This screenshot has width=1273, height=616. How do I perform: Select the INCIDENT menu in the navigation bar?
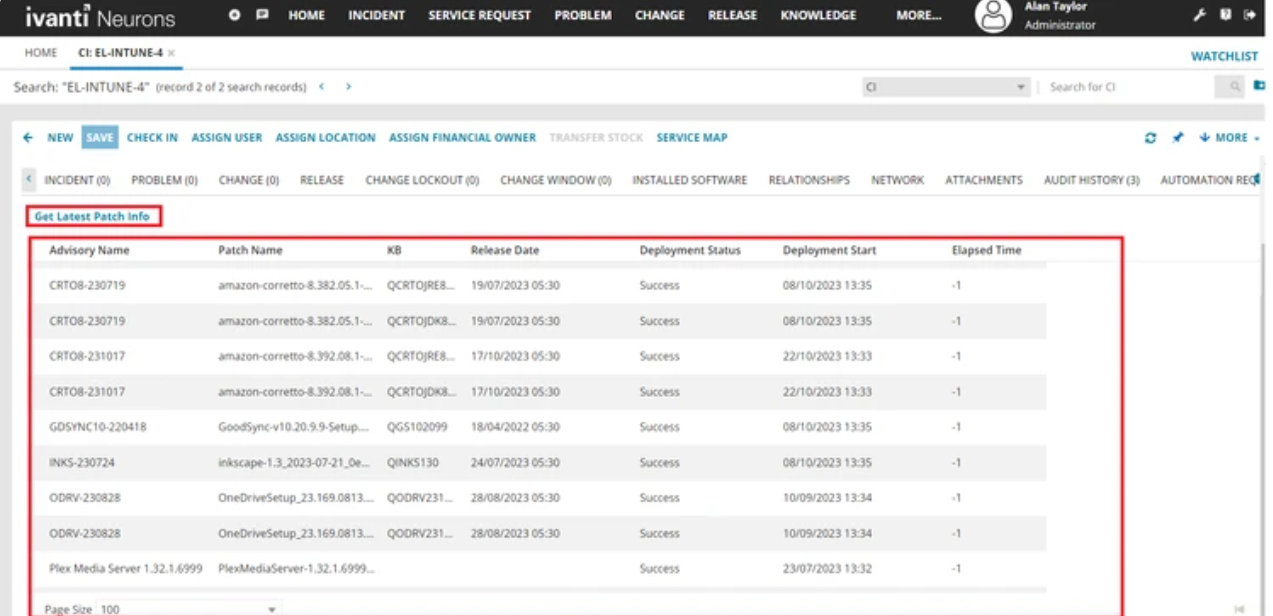(375, 15)
